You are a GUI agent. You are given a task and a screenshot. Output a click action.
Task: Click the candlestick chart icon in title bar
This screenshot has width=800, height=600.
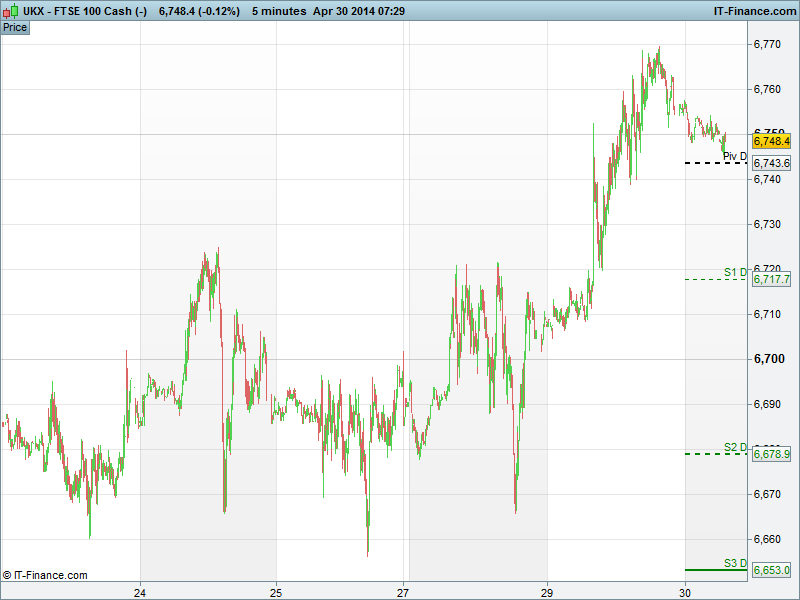pyautogui.click(x=9, y=10)
